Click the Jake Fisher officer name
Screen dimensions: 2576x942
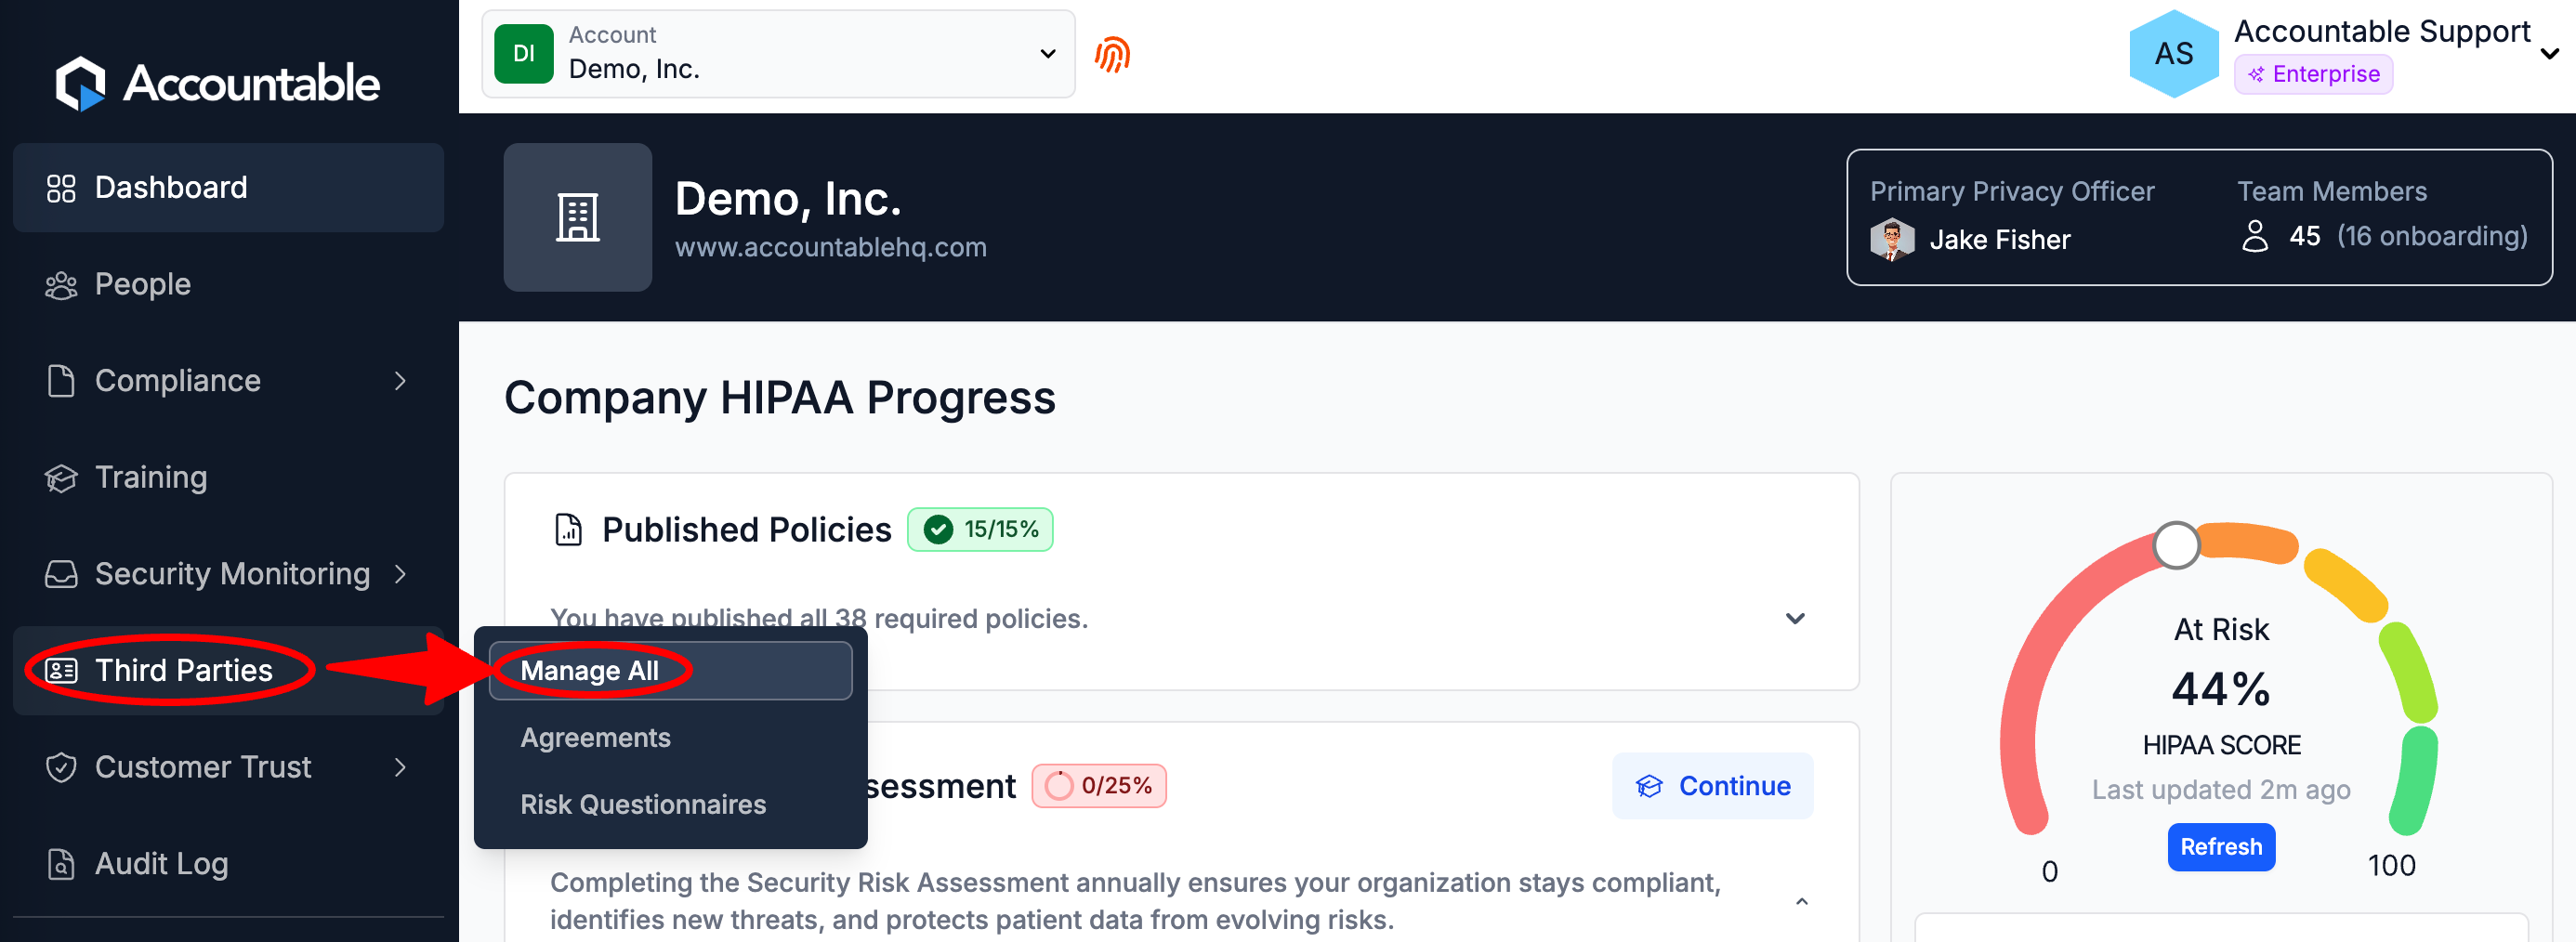(x=1999, y=240)
